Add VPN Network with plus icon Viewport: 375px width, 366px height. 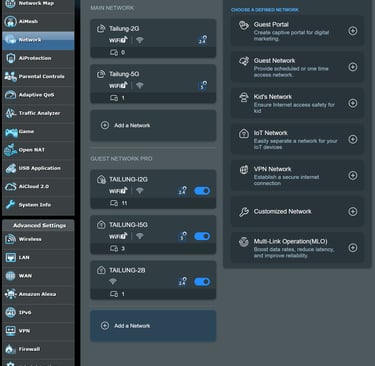(353, 175)
